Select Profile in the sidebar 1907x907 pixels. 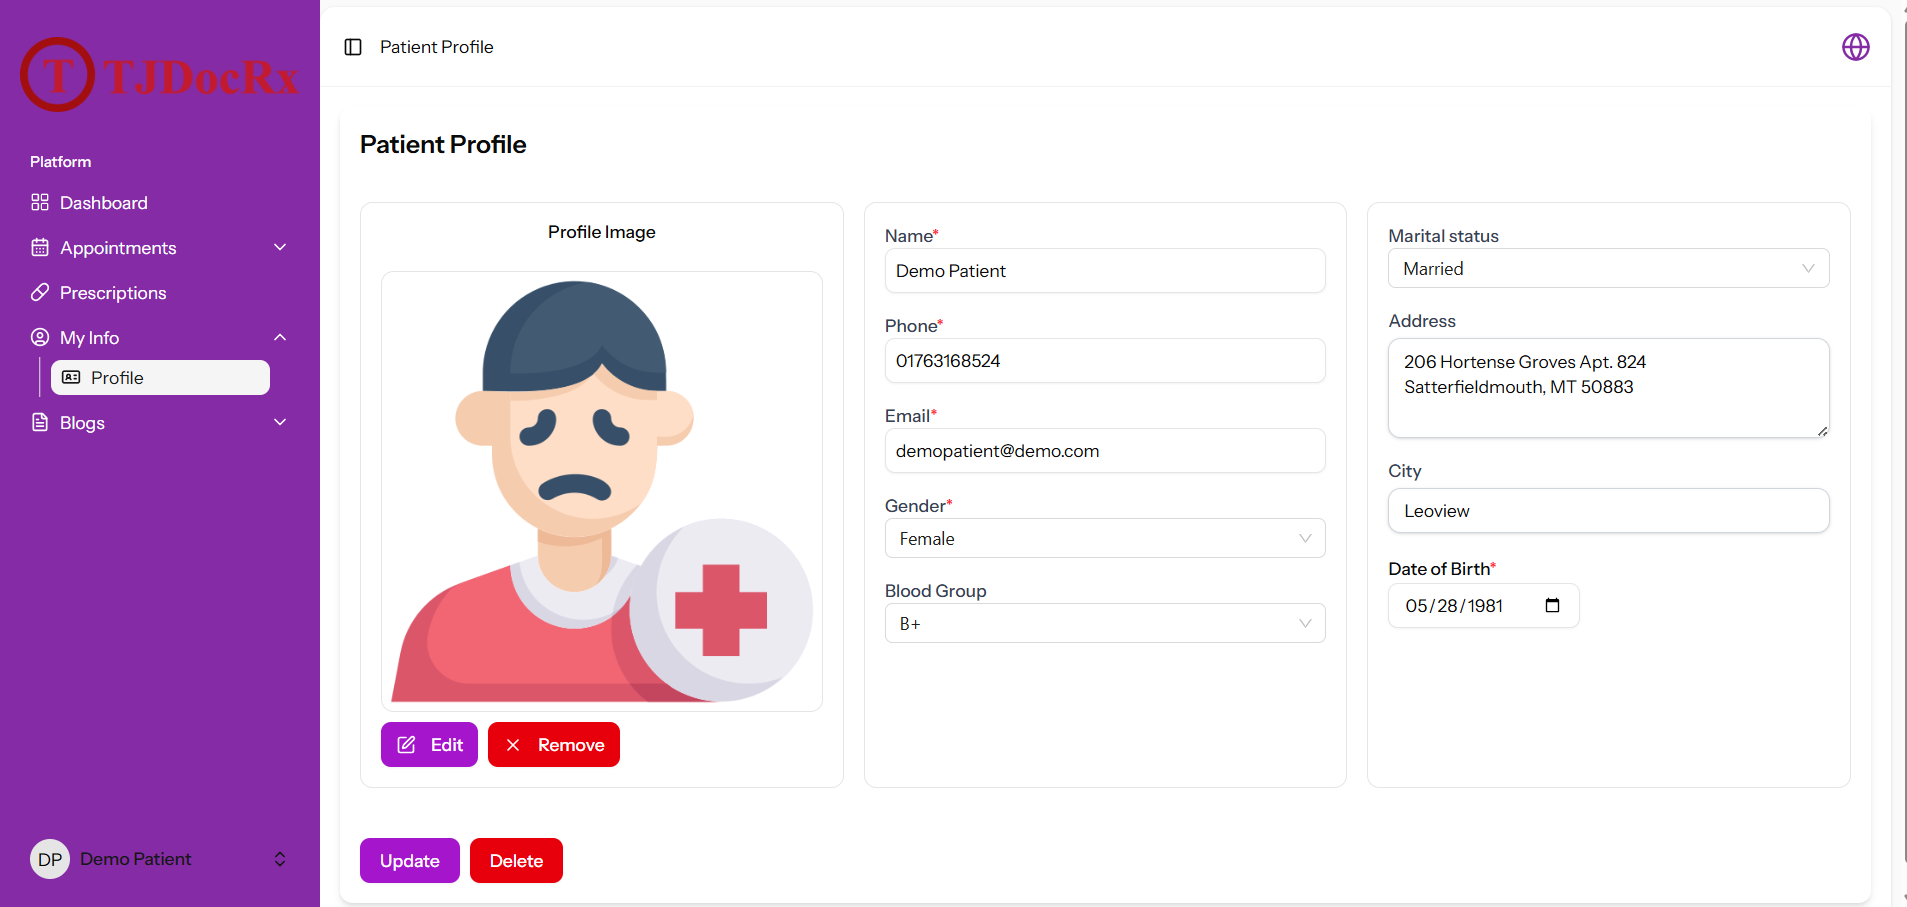click(x=160, y=377)
